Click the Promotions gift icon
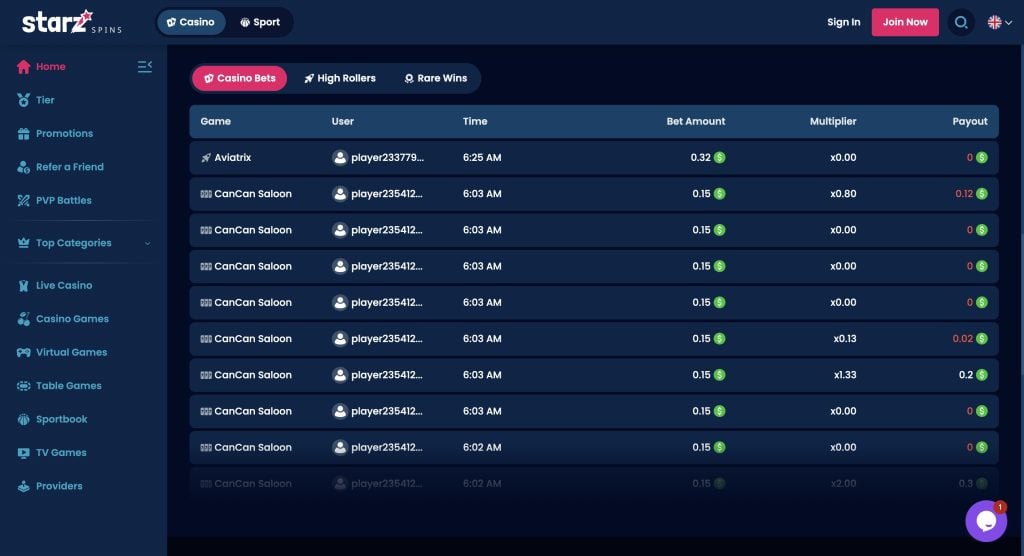Image resolution: width=1024 pixels, height=556 pixels. pyautogui.click(x=24, y=134)
